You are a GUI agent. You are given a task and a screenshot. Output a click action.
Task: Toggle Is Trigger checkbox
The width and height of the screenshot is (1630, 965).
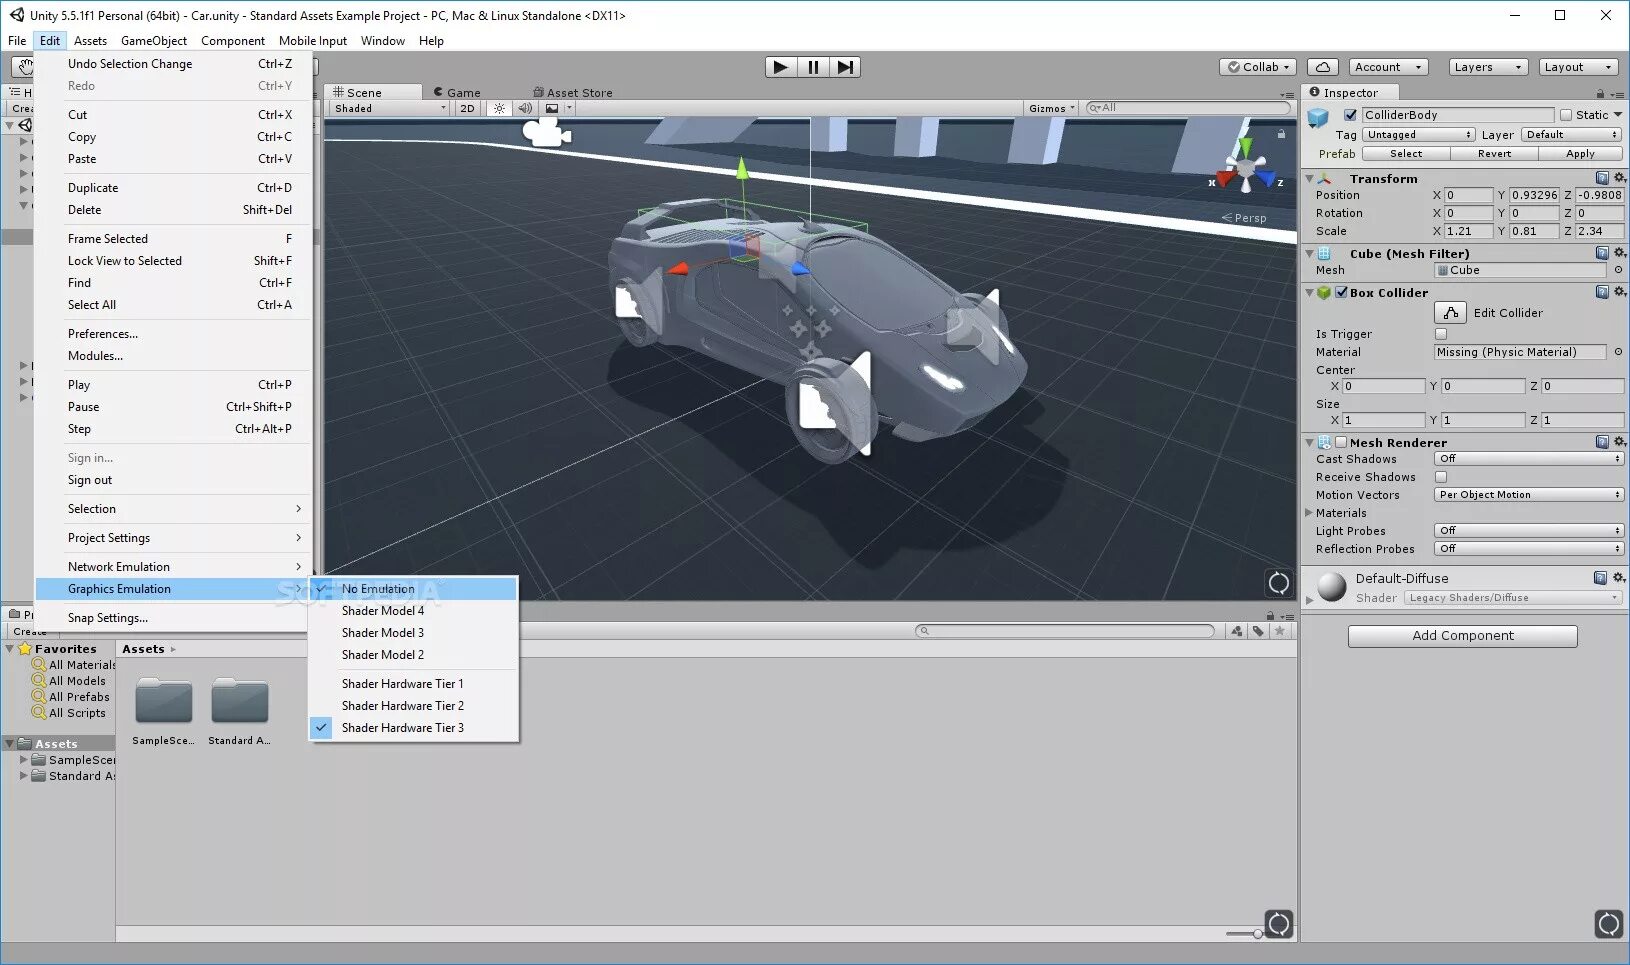1441,334
